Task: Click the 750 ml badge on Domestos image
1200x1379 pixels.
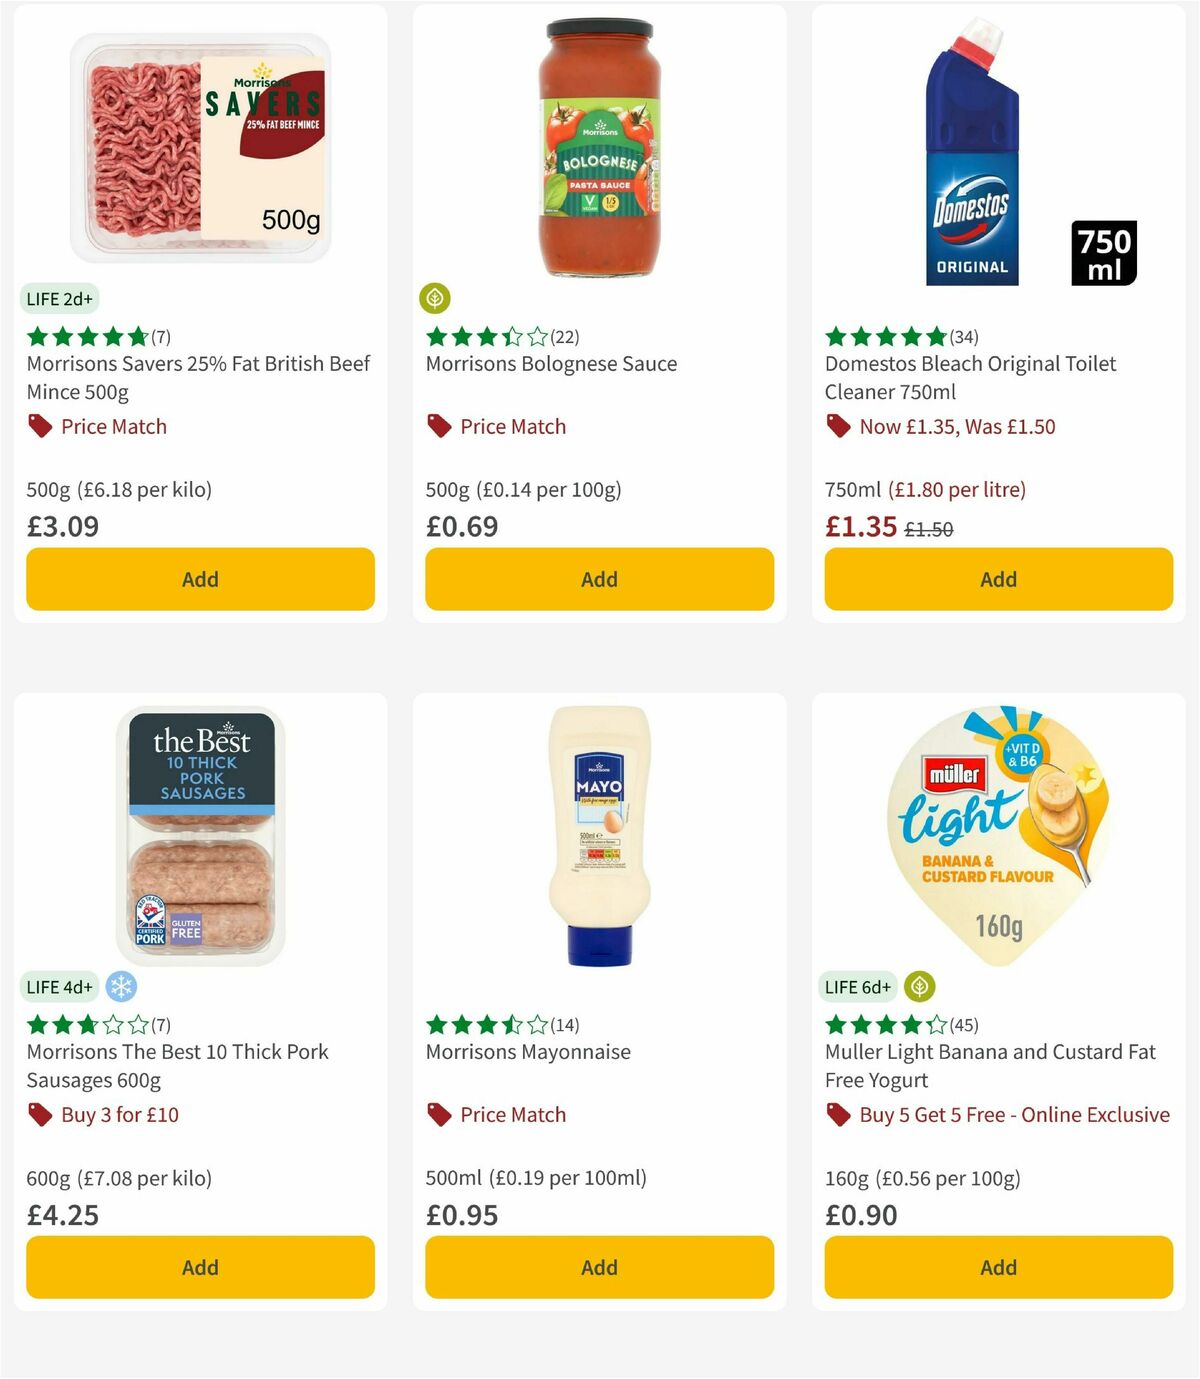Action: (x=1104, y=252)
